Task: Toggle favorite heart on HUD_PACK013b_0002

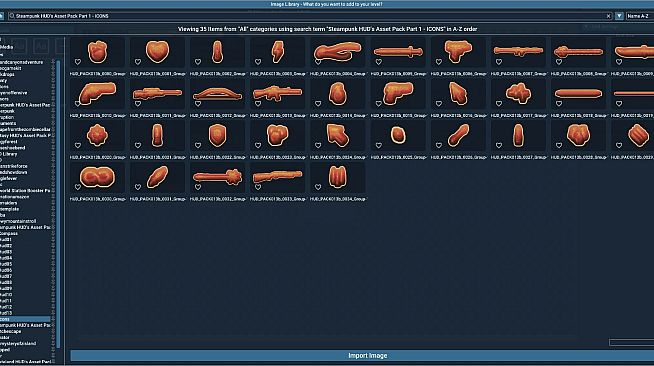Action: tap(198, 62)
